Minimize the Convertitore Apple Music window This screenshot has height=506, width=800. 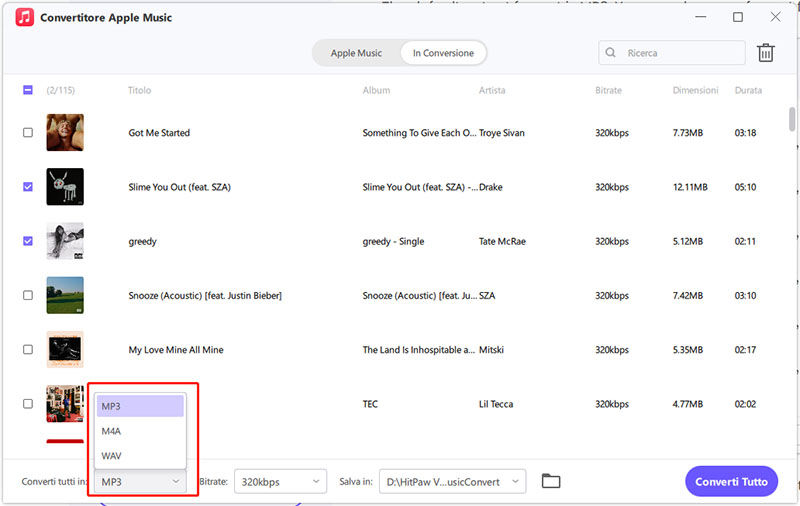[x=701, y=17]
